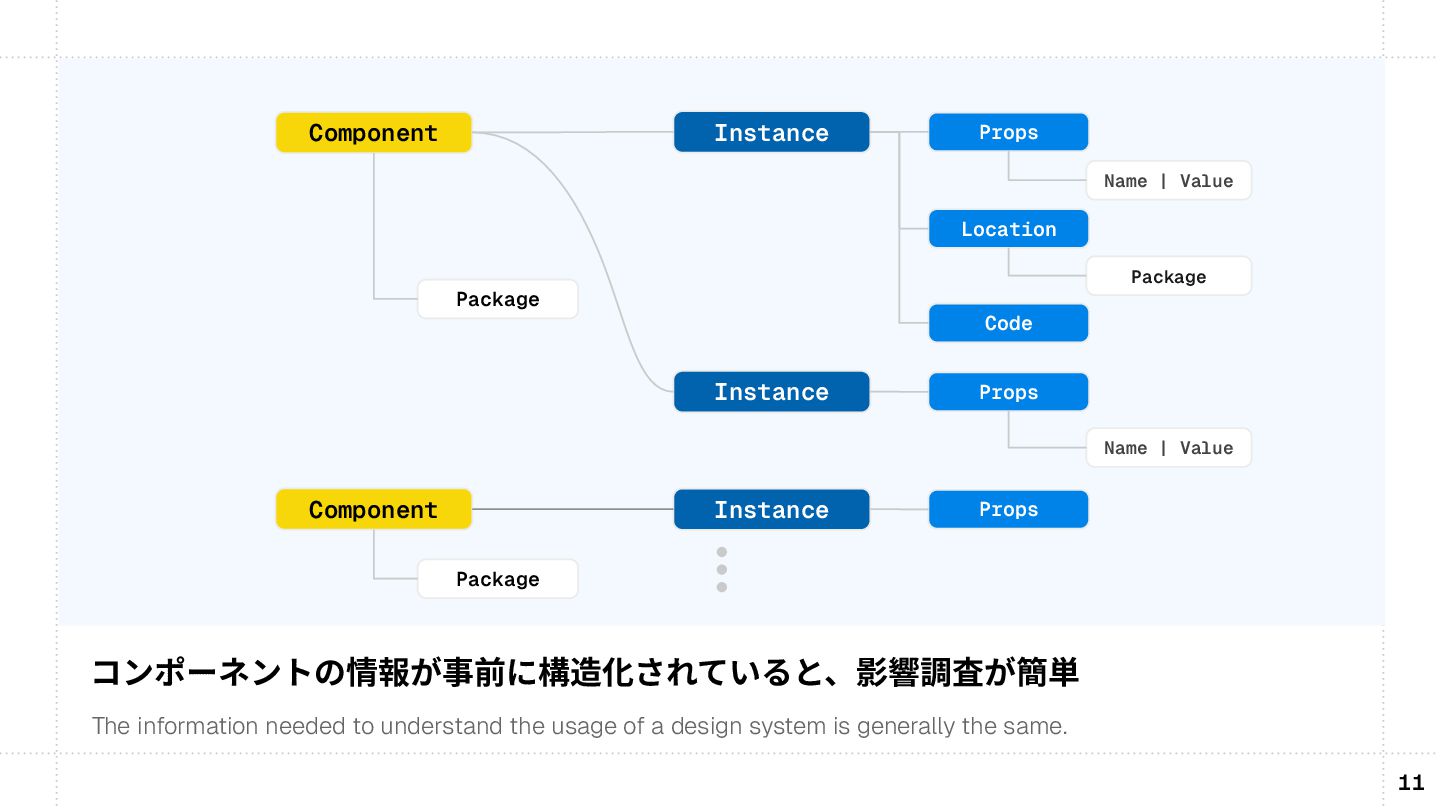The height and width of the screenshot is (810, 1440).
Task: Click the top yellow Component node
Action: (373, 133)
